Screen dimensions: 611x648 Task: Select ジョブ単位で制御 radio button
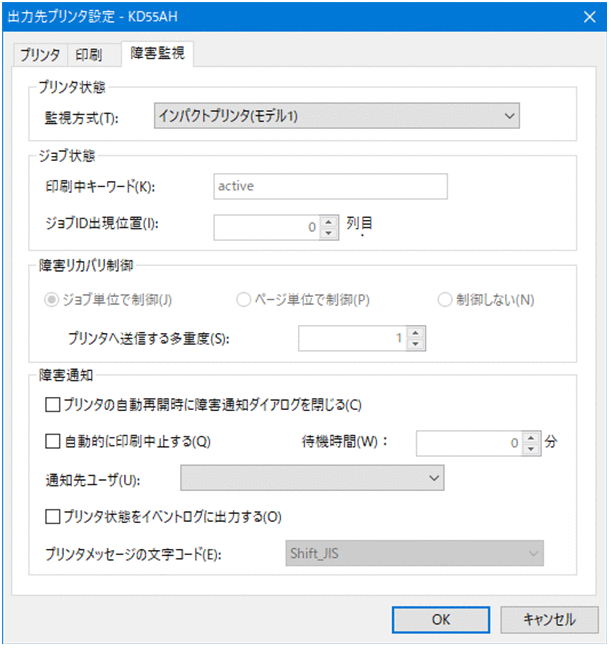coord(52,300)
